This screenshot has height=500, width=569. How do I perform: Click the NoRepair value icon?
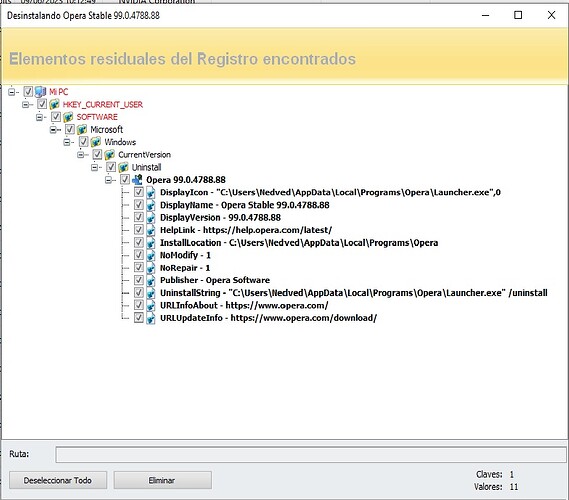pyautogui.click(x=151, y=268)
